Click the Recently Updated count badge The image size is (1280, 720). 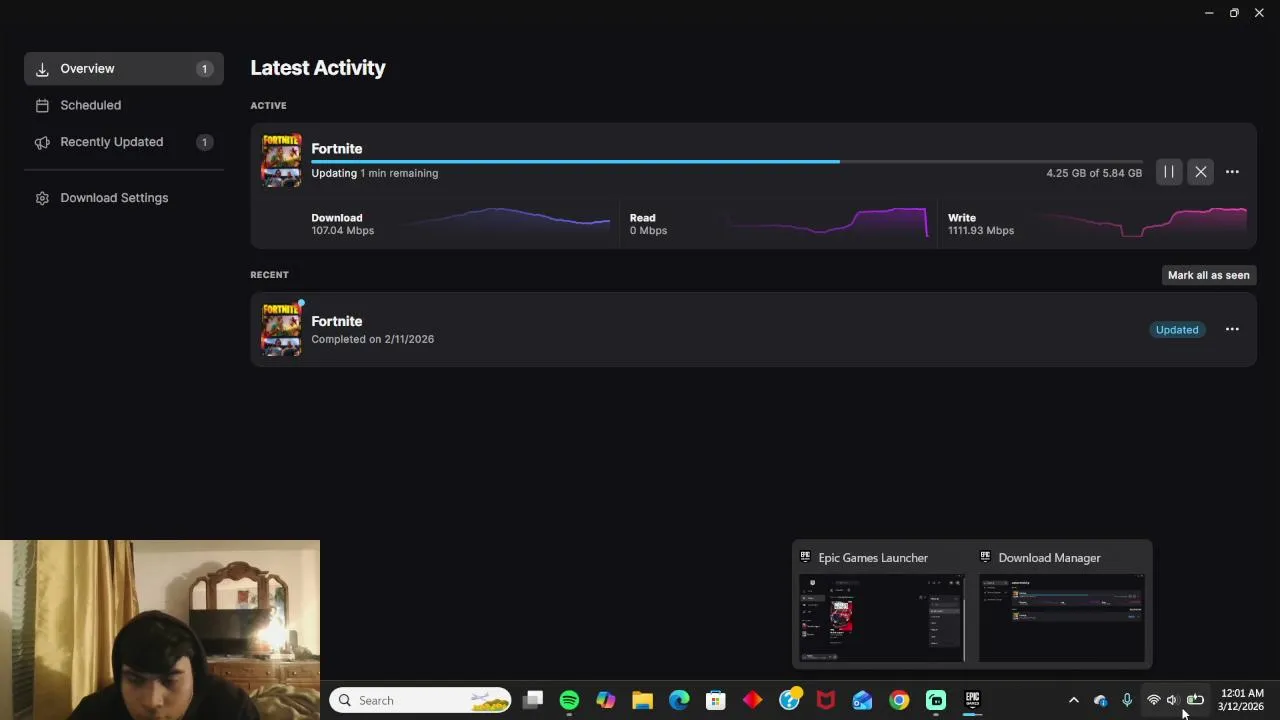[204, 142]
